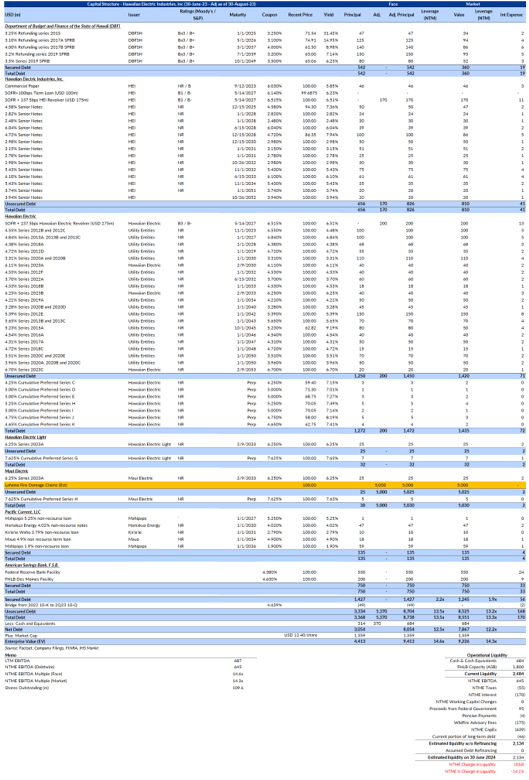Click '3.25% Refunding series 2015' row label
Screen dimensions: 529x780
[x=32, y=33]
